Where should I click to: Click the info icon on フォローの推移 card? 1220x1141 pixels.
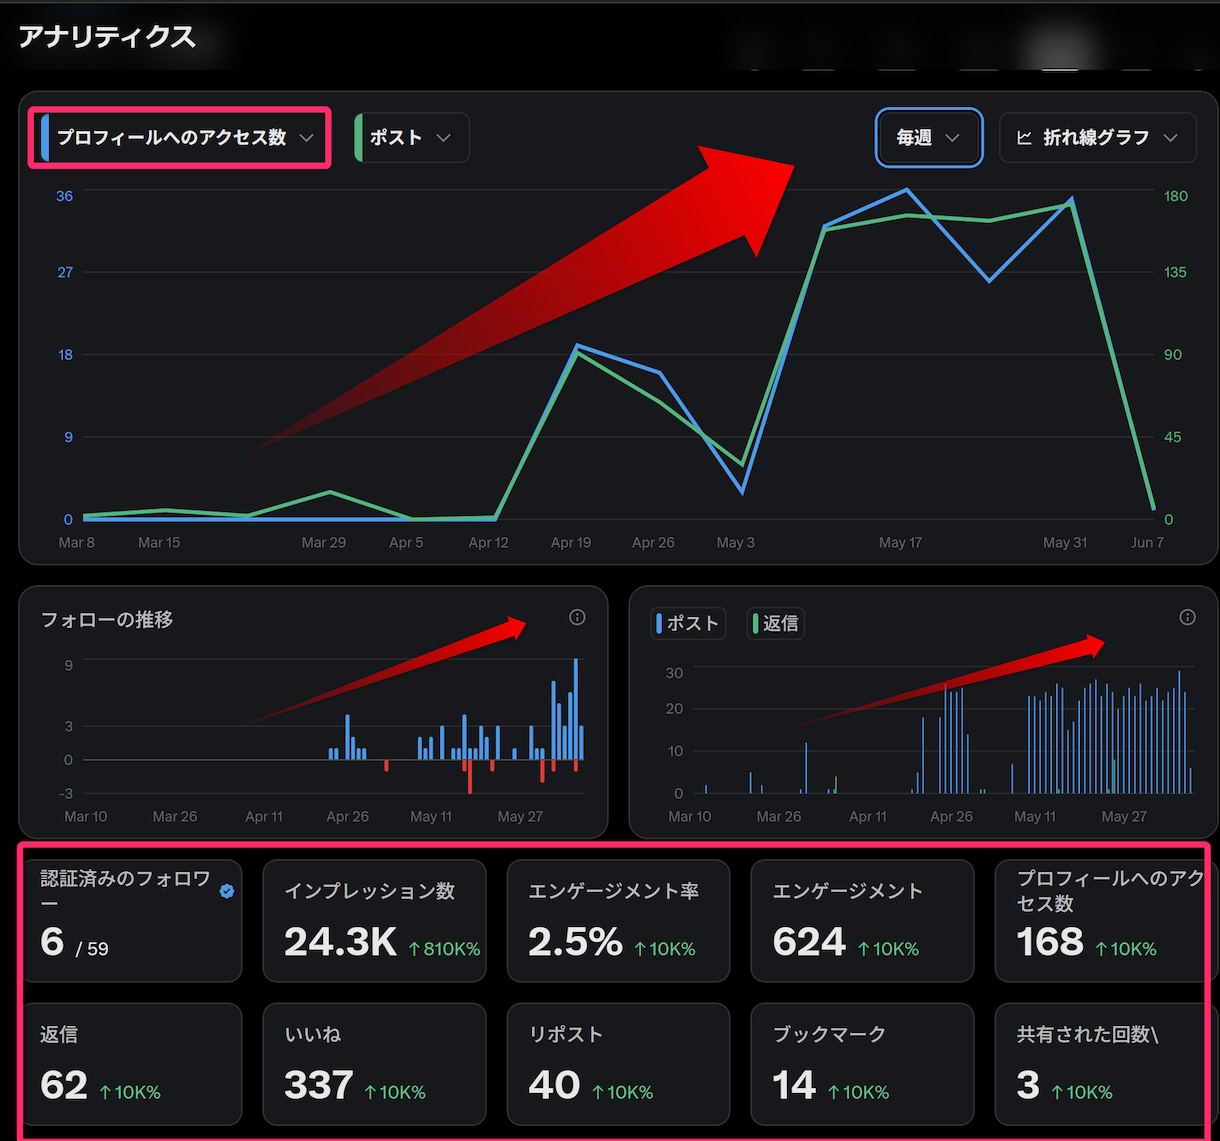(x=577, y=617)
